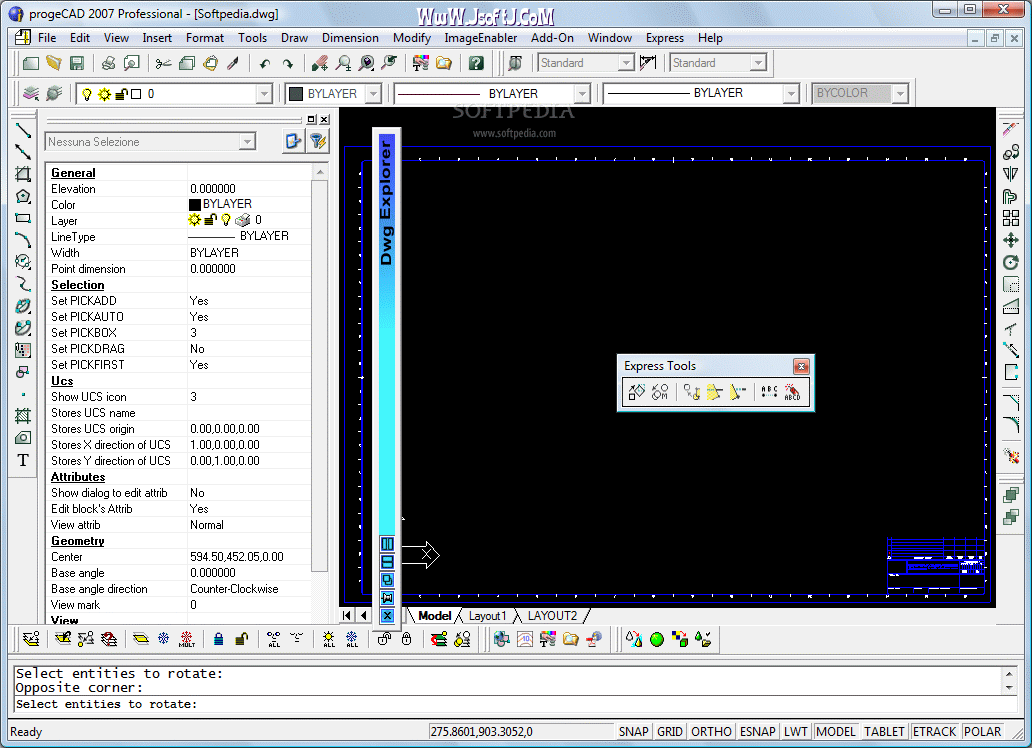This screenshot has width=1032, height=748.
Task: Click the Print icon in toolbar
Action: tap(108, 63)
